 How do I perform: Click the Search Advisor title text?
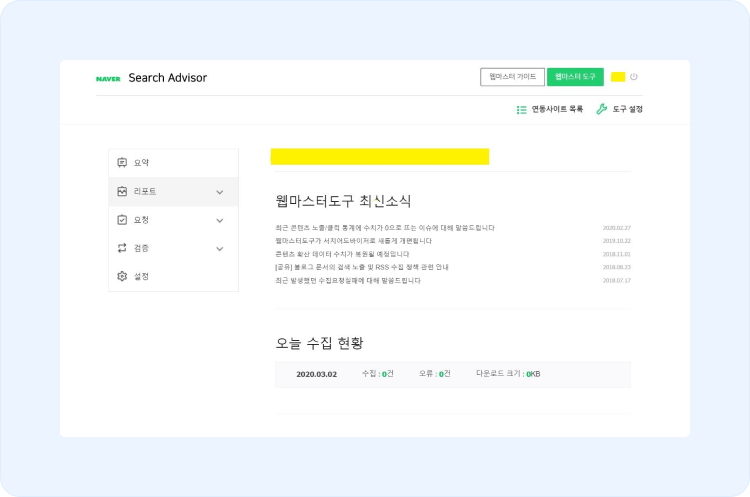(x=168, y=78)
